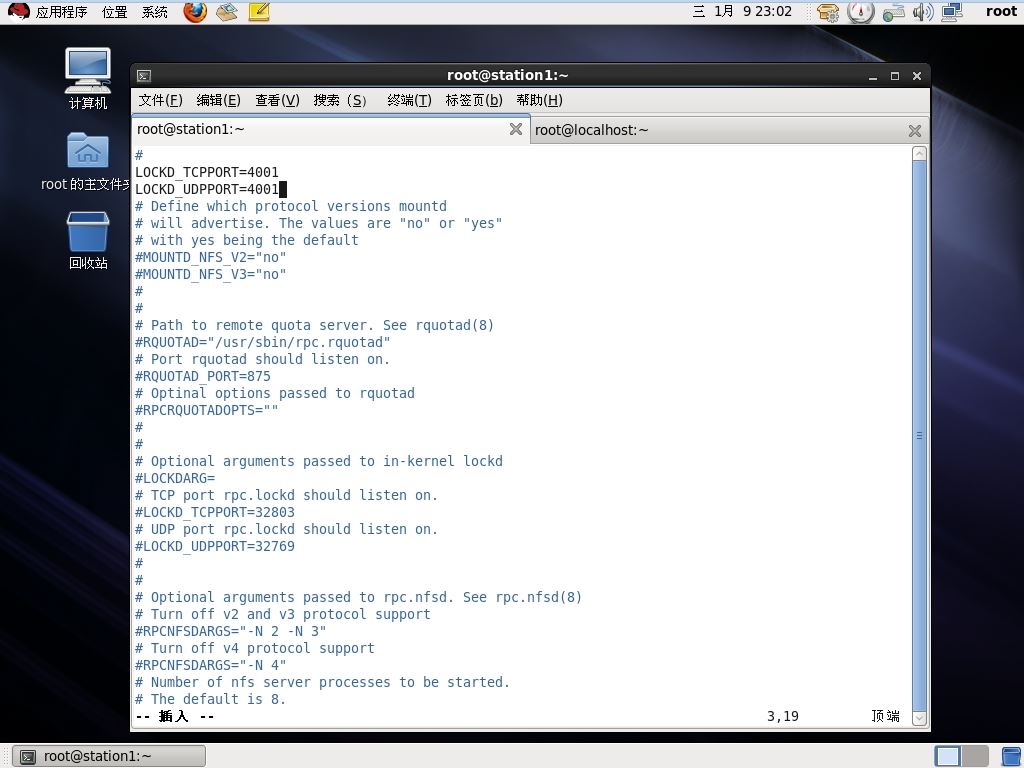Select the root@station1 tab
Image resolution: width=1024 pixels, height=768 pixels.
(330, 129)
